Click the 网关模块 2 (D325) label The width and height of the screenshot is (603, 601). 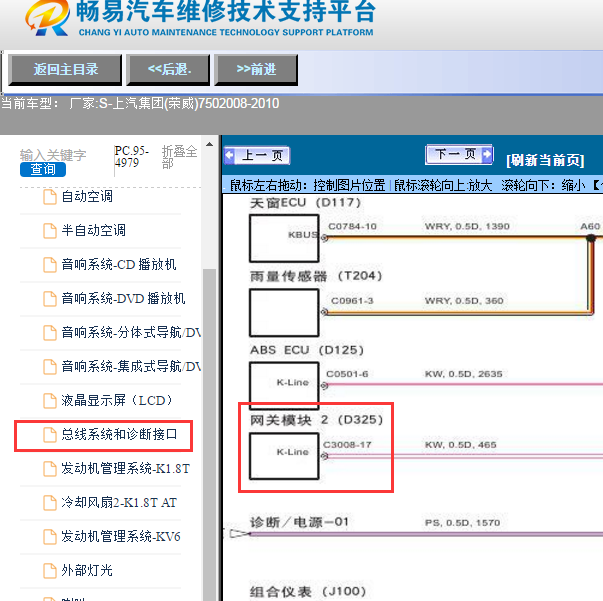pos(316,420)
